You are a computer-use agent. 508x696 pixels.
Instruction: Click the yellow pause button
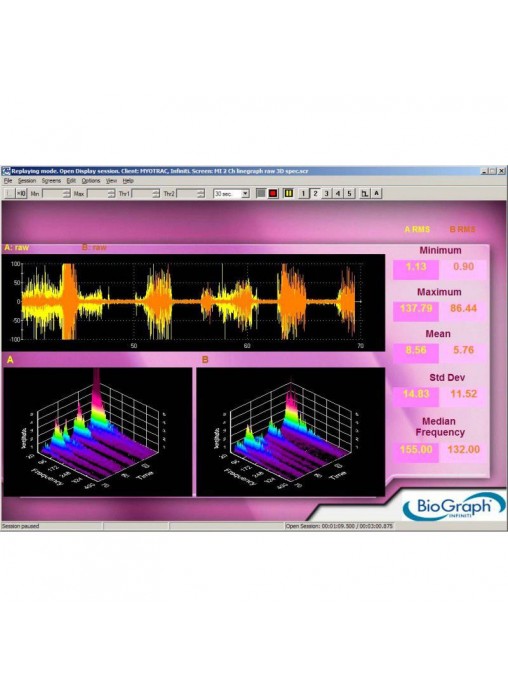[288, 194]
